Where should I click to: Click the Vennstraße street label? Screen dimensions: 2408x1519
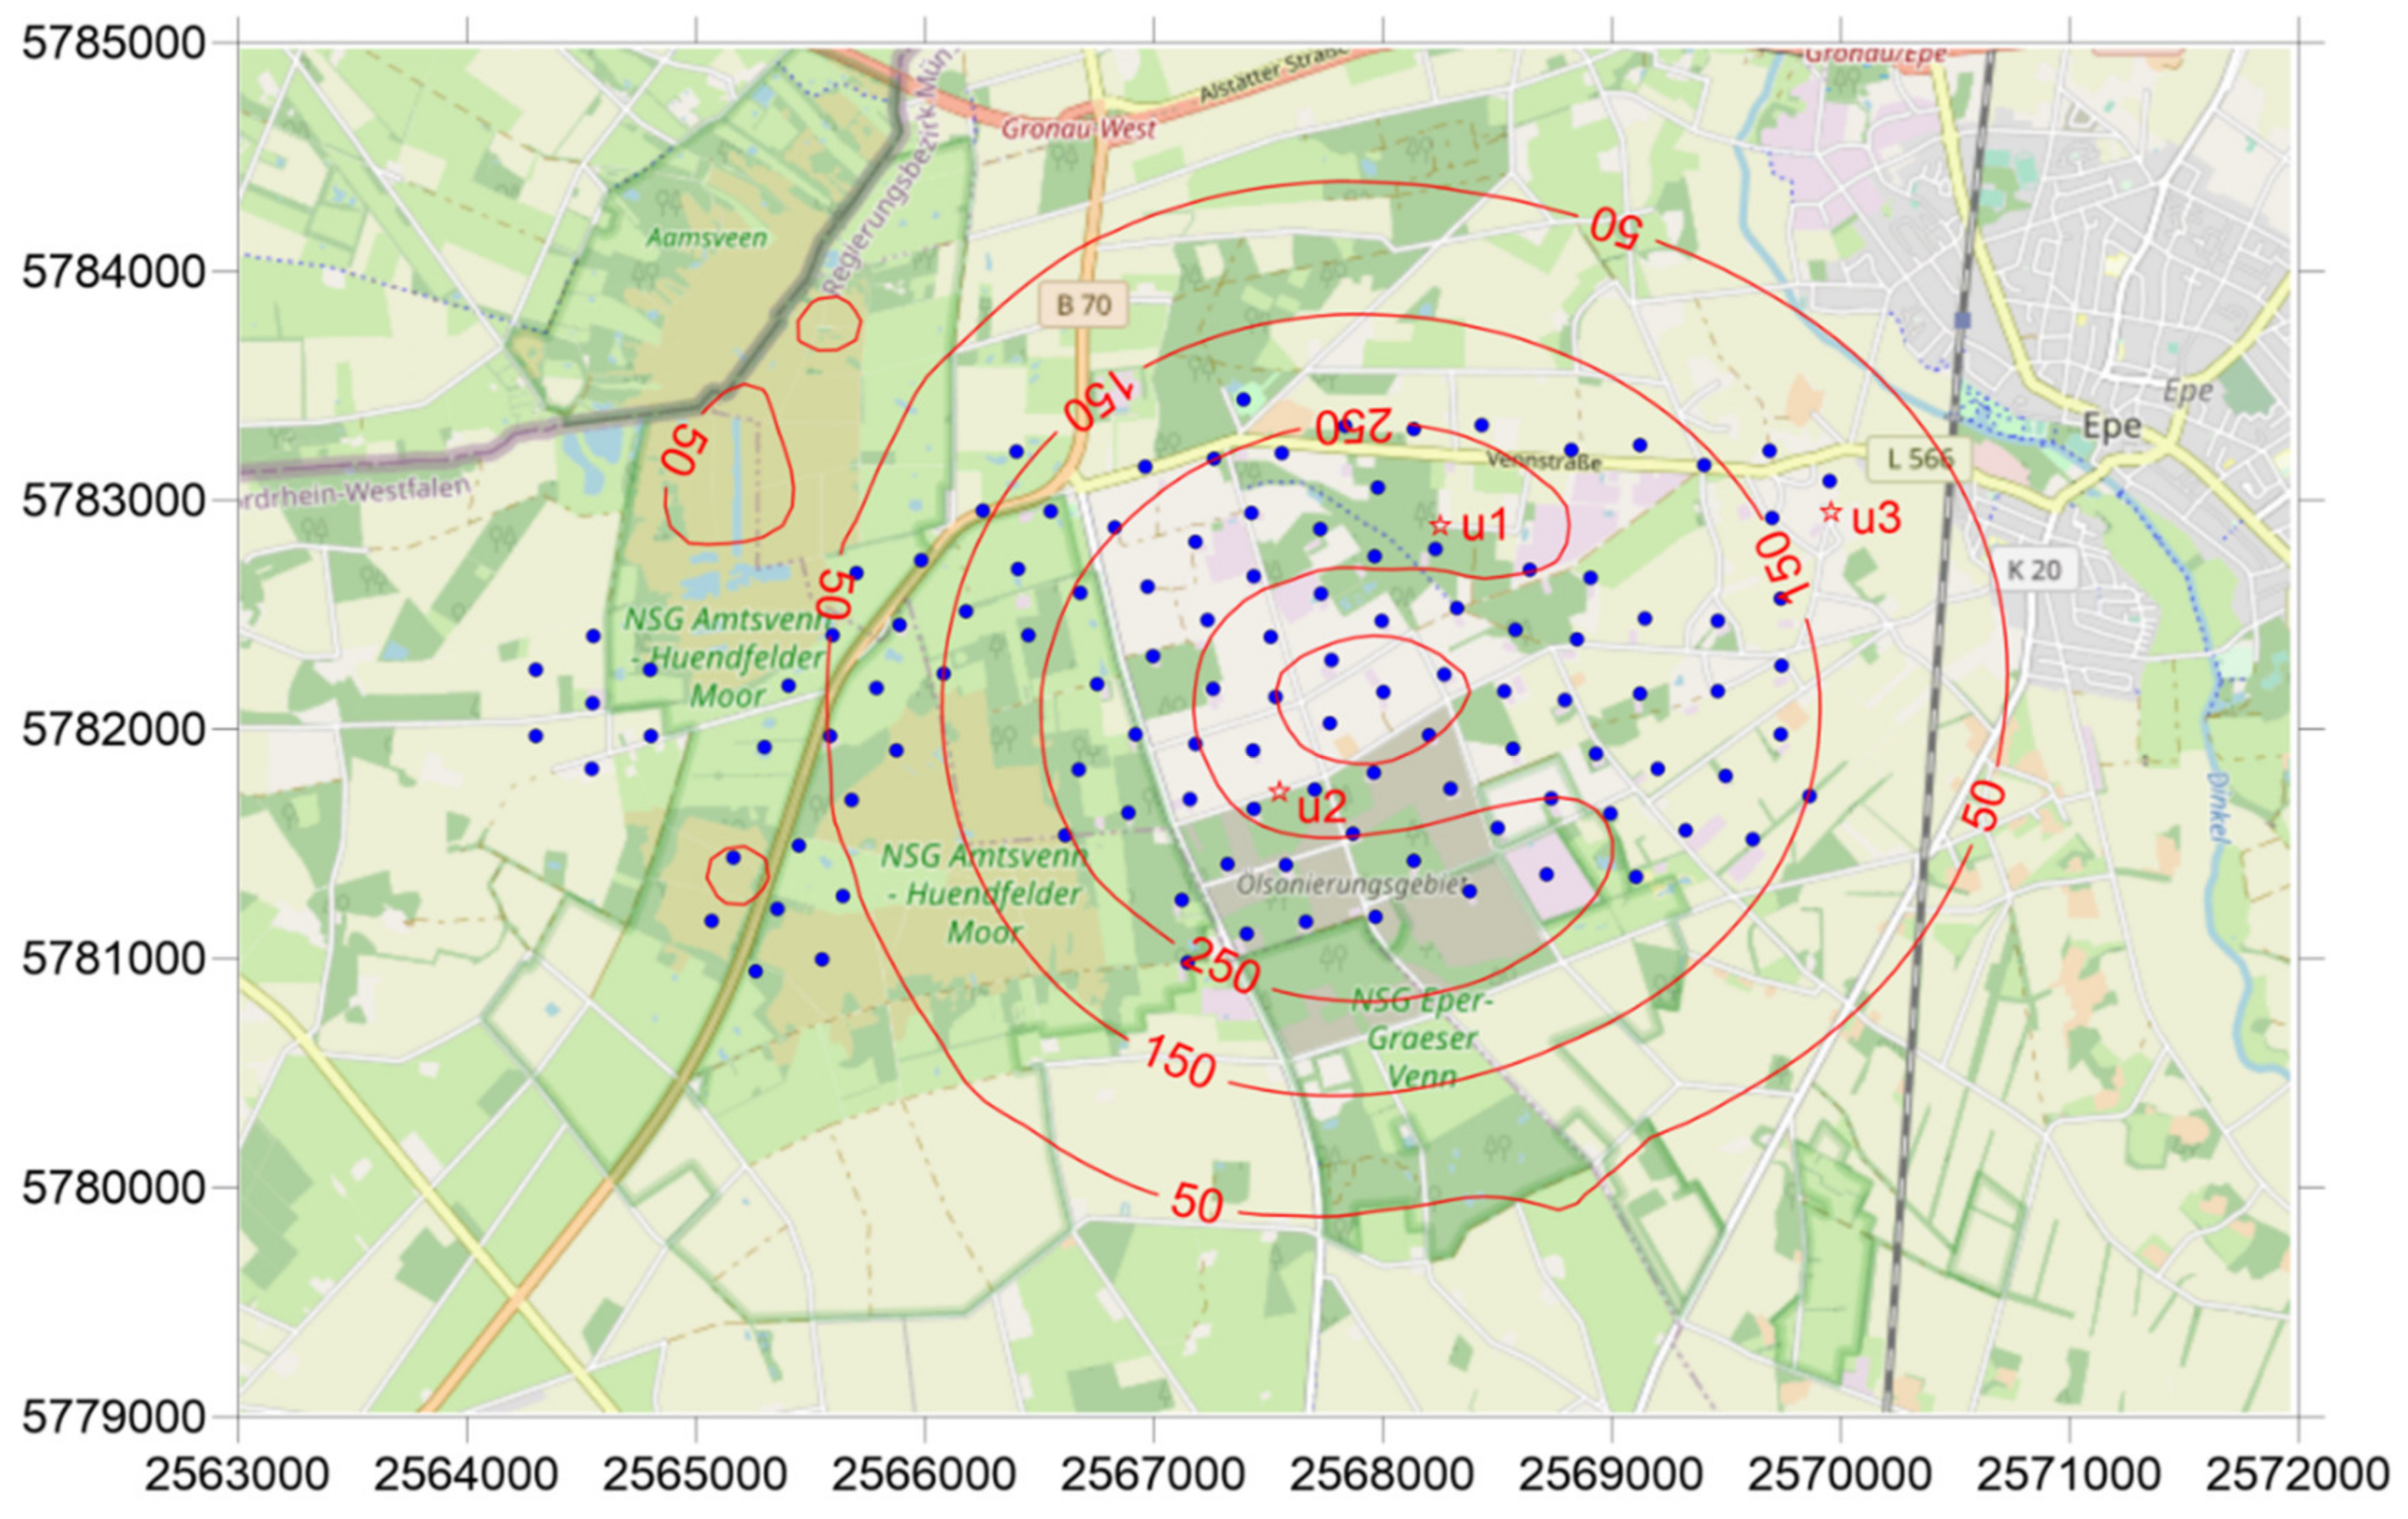click(1543, 461)
